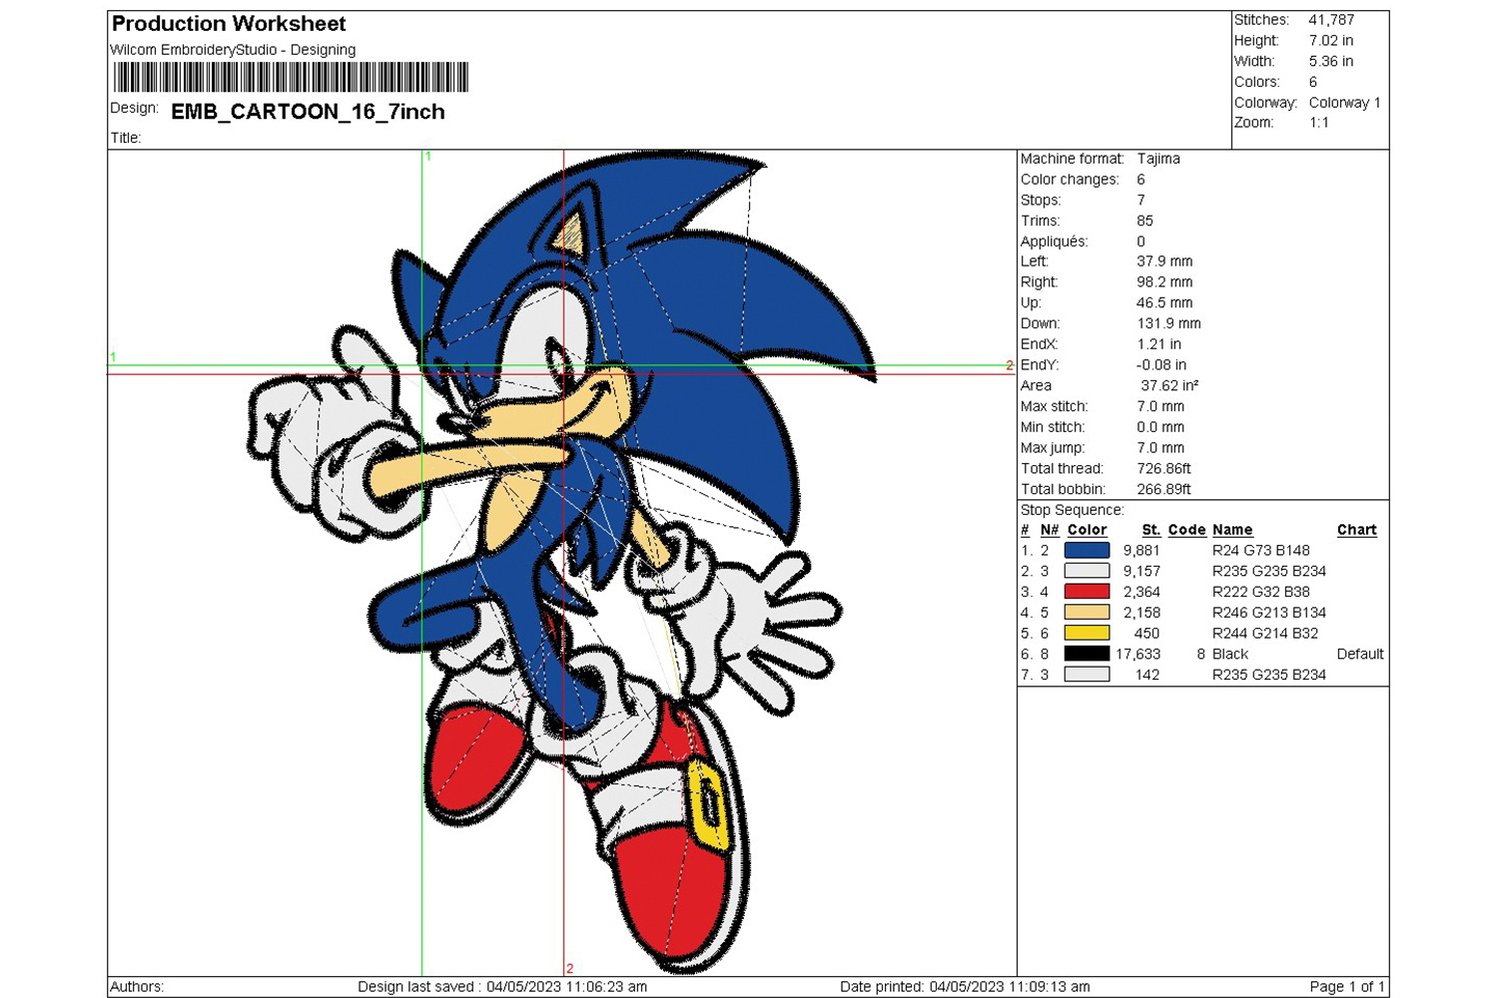This screenshot has height=998, width=1500.
Task: Select the "Date printed" timestamp
Action: coord(965,987)
